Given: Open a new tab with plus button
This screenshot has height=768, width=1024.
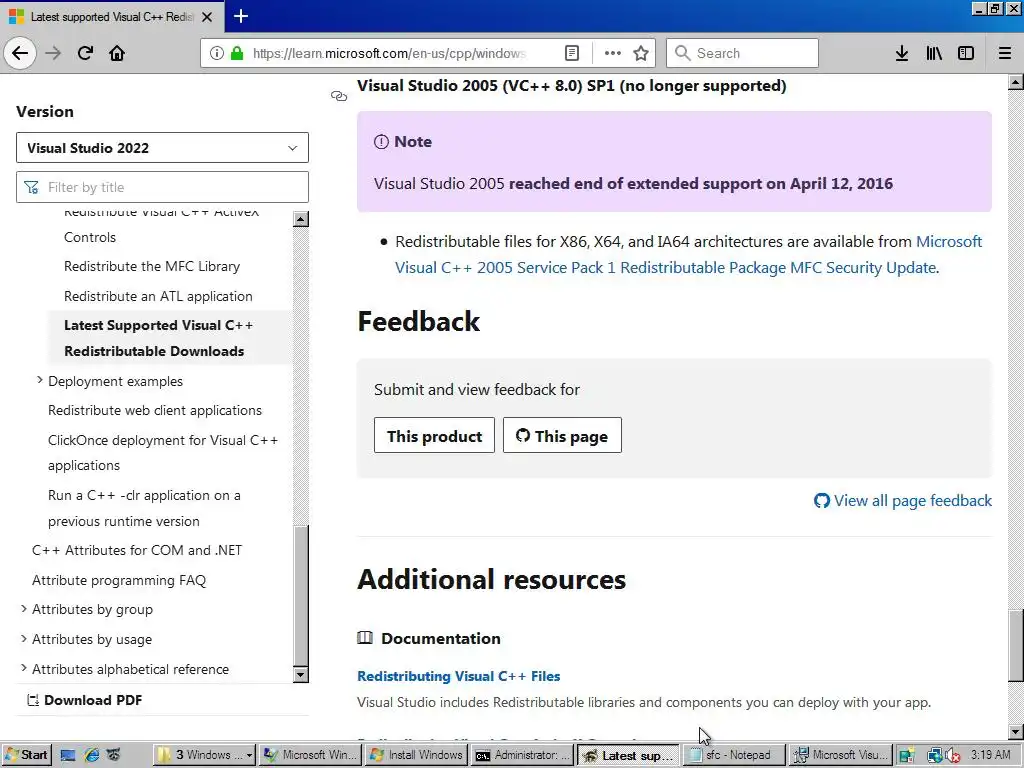Looking at the screenshot, I should coord(240,16).
